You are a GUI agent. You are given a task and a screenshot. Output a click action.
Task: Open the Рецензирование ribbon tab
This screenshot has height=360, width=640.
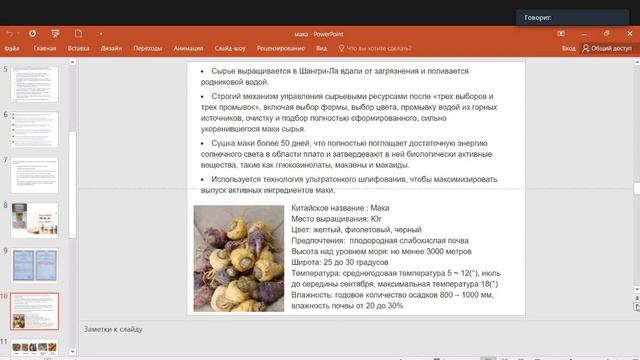click(280, 48)
